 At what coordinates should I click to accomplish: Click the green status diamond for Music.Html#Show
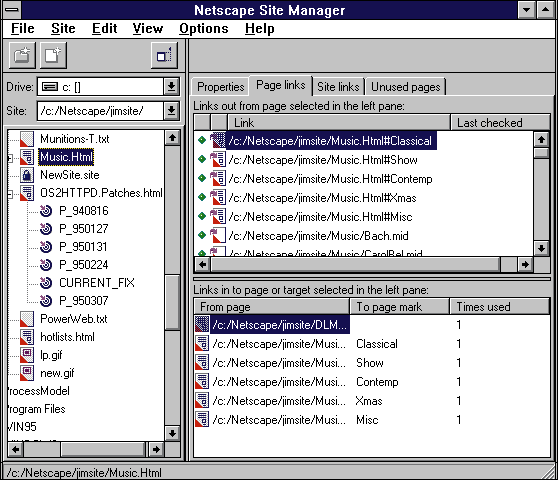pos(202,159)
